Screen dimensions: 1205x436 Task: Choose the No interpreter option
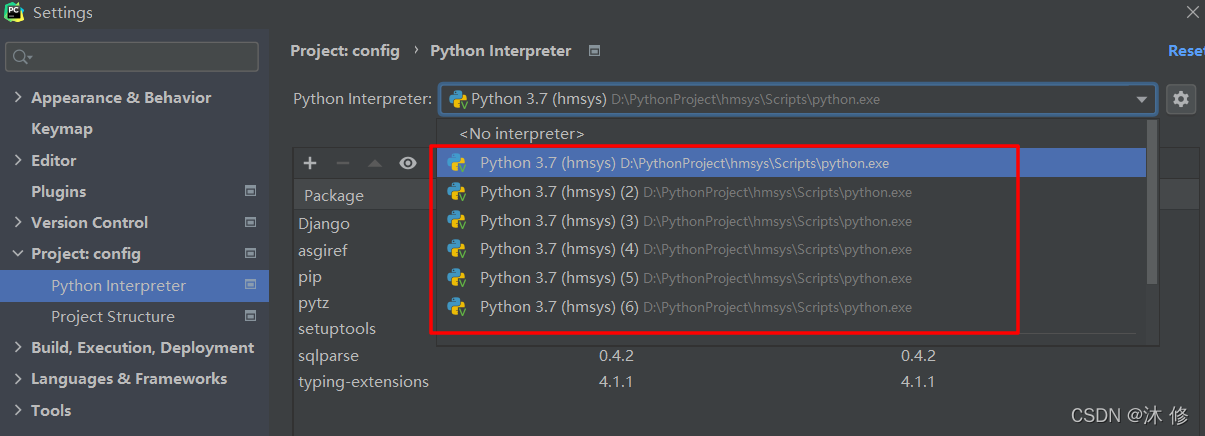[x=522, y=133]
